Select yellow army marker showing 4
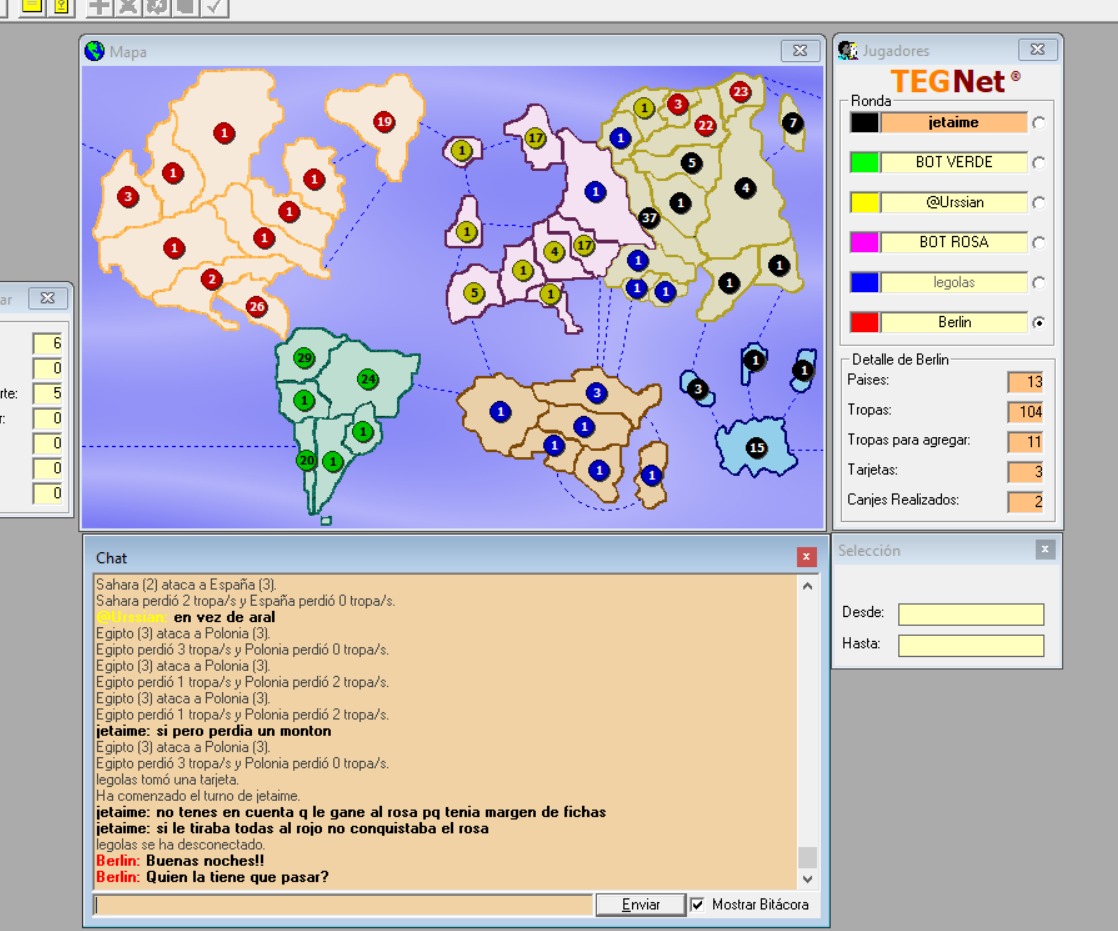Viewport: 1118px width, 931px height. coord(554,251)
